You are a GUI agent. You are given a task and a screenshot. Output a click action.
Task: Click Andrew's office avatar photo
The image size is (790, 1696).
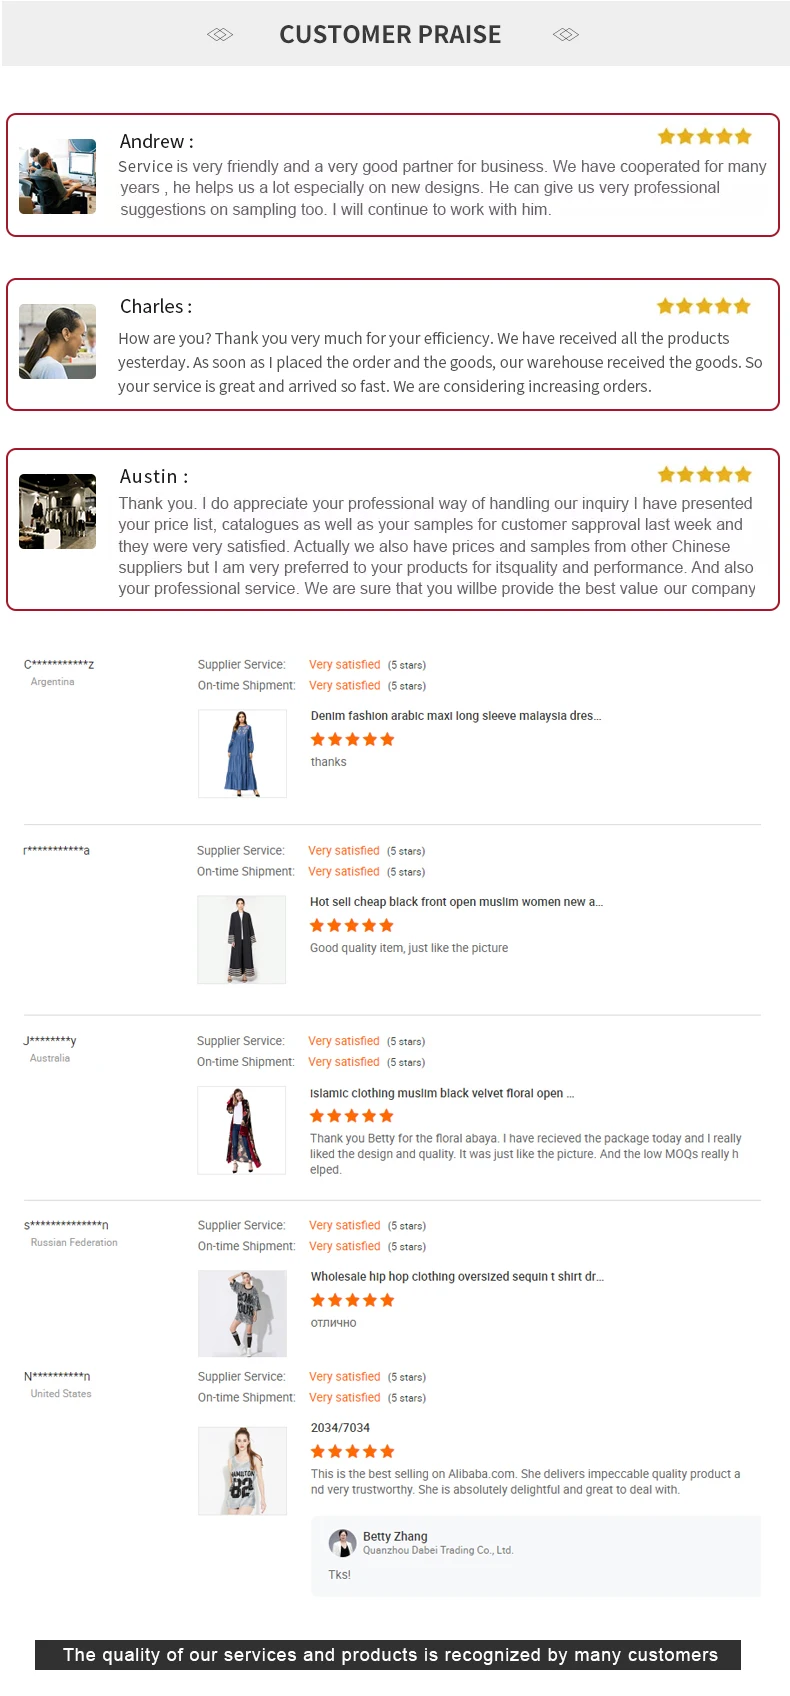(57, 176)
